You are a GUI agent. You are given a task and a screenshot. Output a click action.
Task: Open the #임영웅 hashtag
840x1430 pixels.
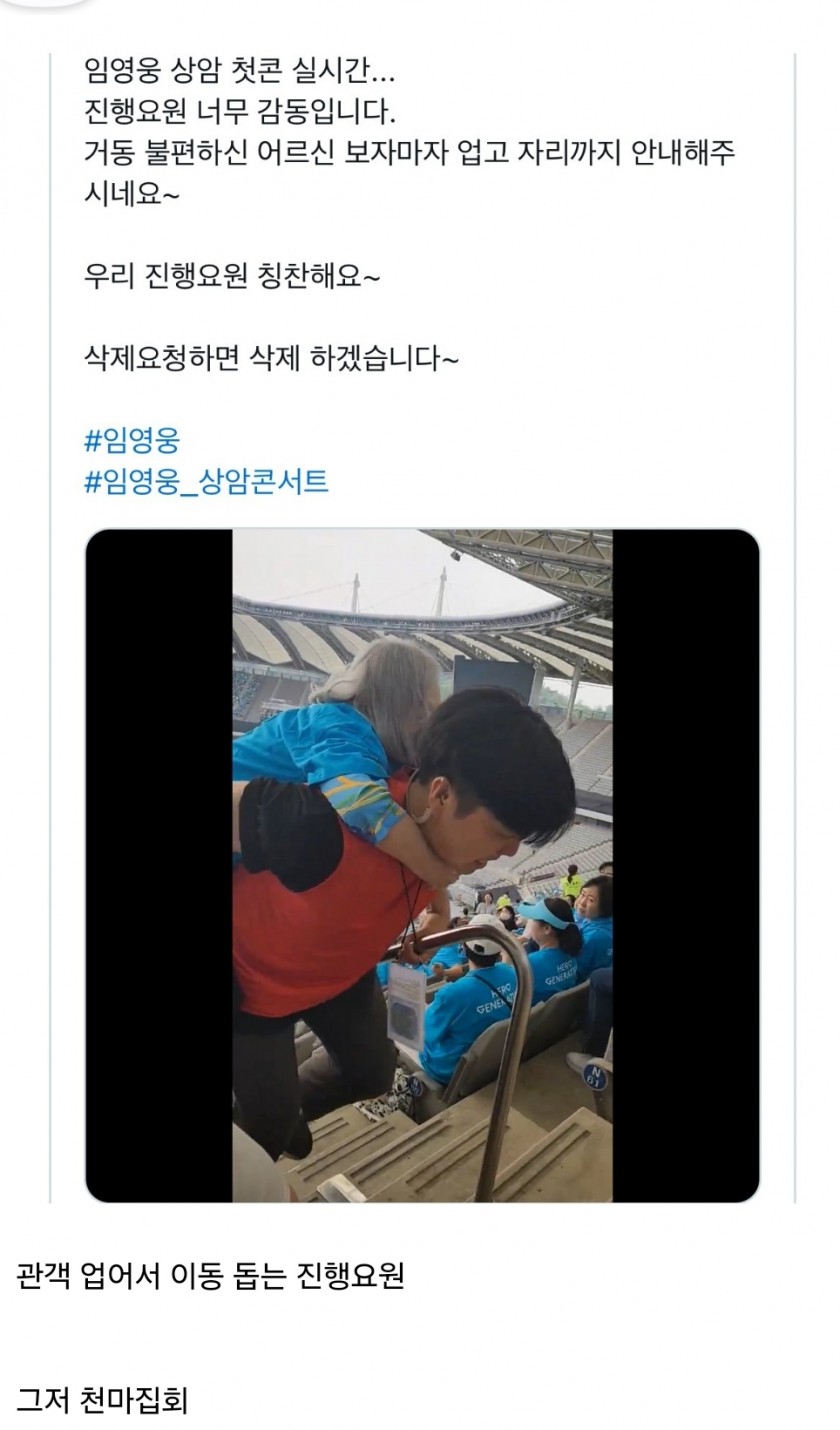coord(131,439)
